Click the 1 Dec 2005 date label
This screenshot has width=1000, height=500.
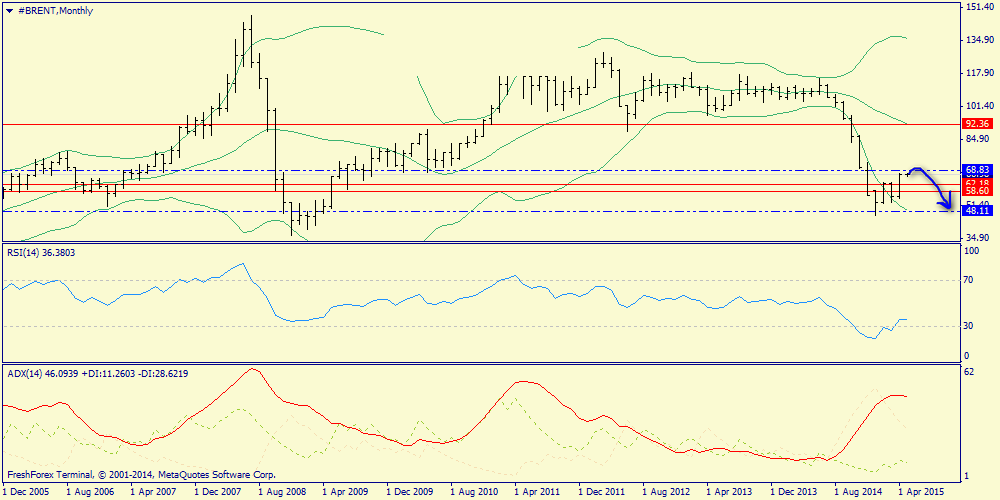[30, 492]
